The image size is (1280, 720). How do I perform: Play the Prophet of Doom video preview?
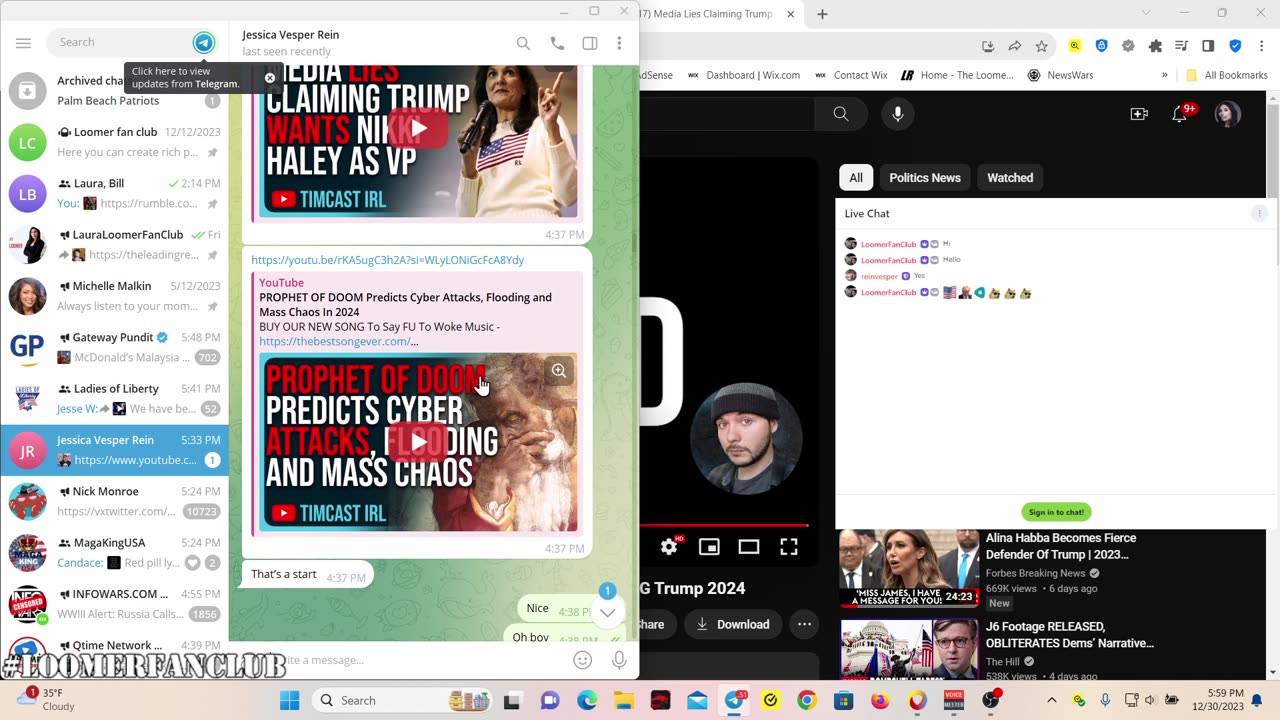tap(418, 442)
